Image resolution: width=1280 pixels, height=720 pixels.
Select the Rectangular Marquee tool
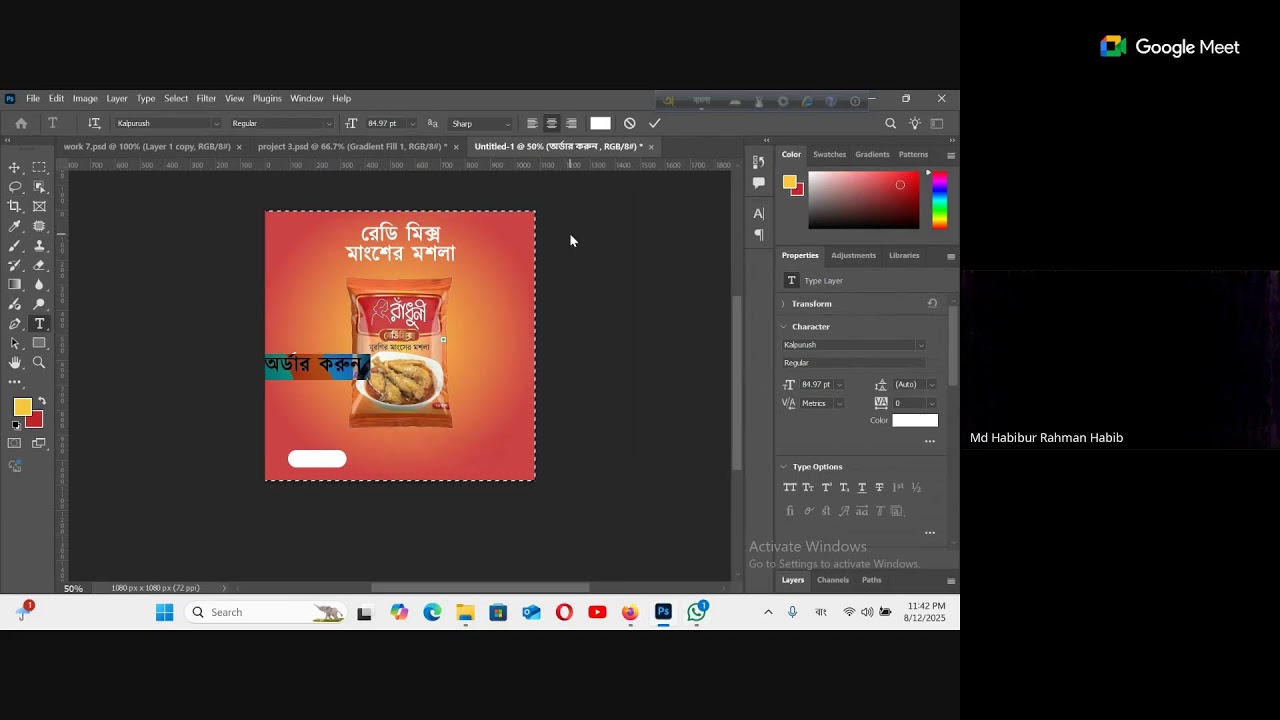pos(39,167)
